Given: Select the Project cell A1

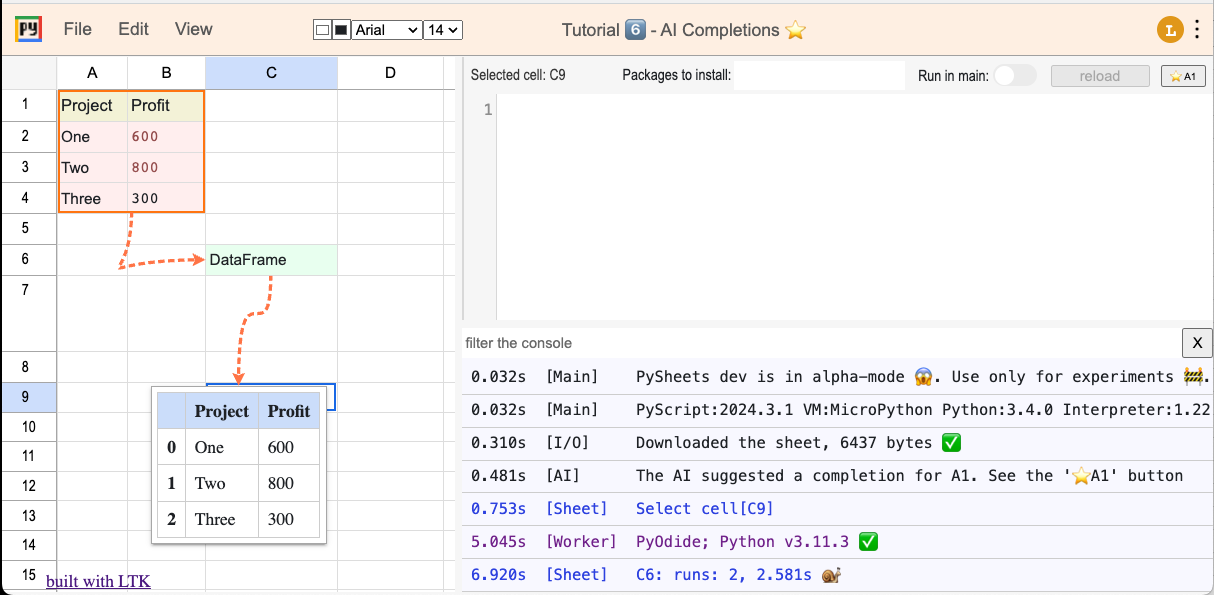Looking at the screenshot, I should pyautogui.click(x=93, y=105).
